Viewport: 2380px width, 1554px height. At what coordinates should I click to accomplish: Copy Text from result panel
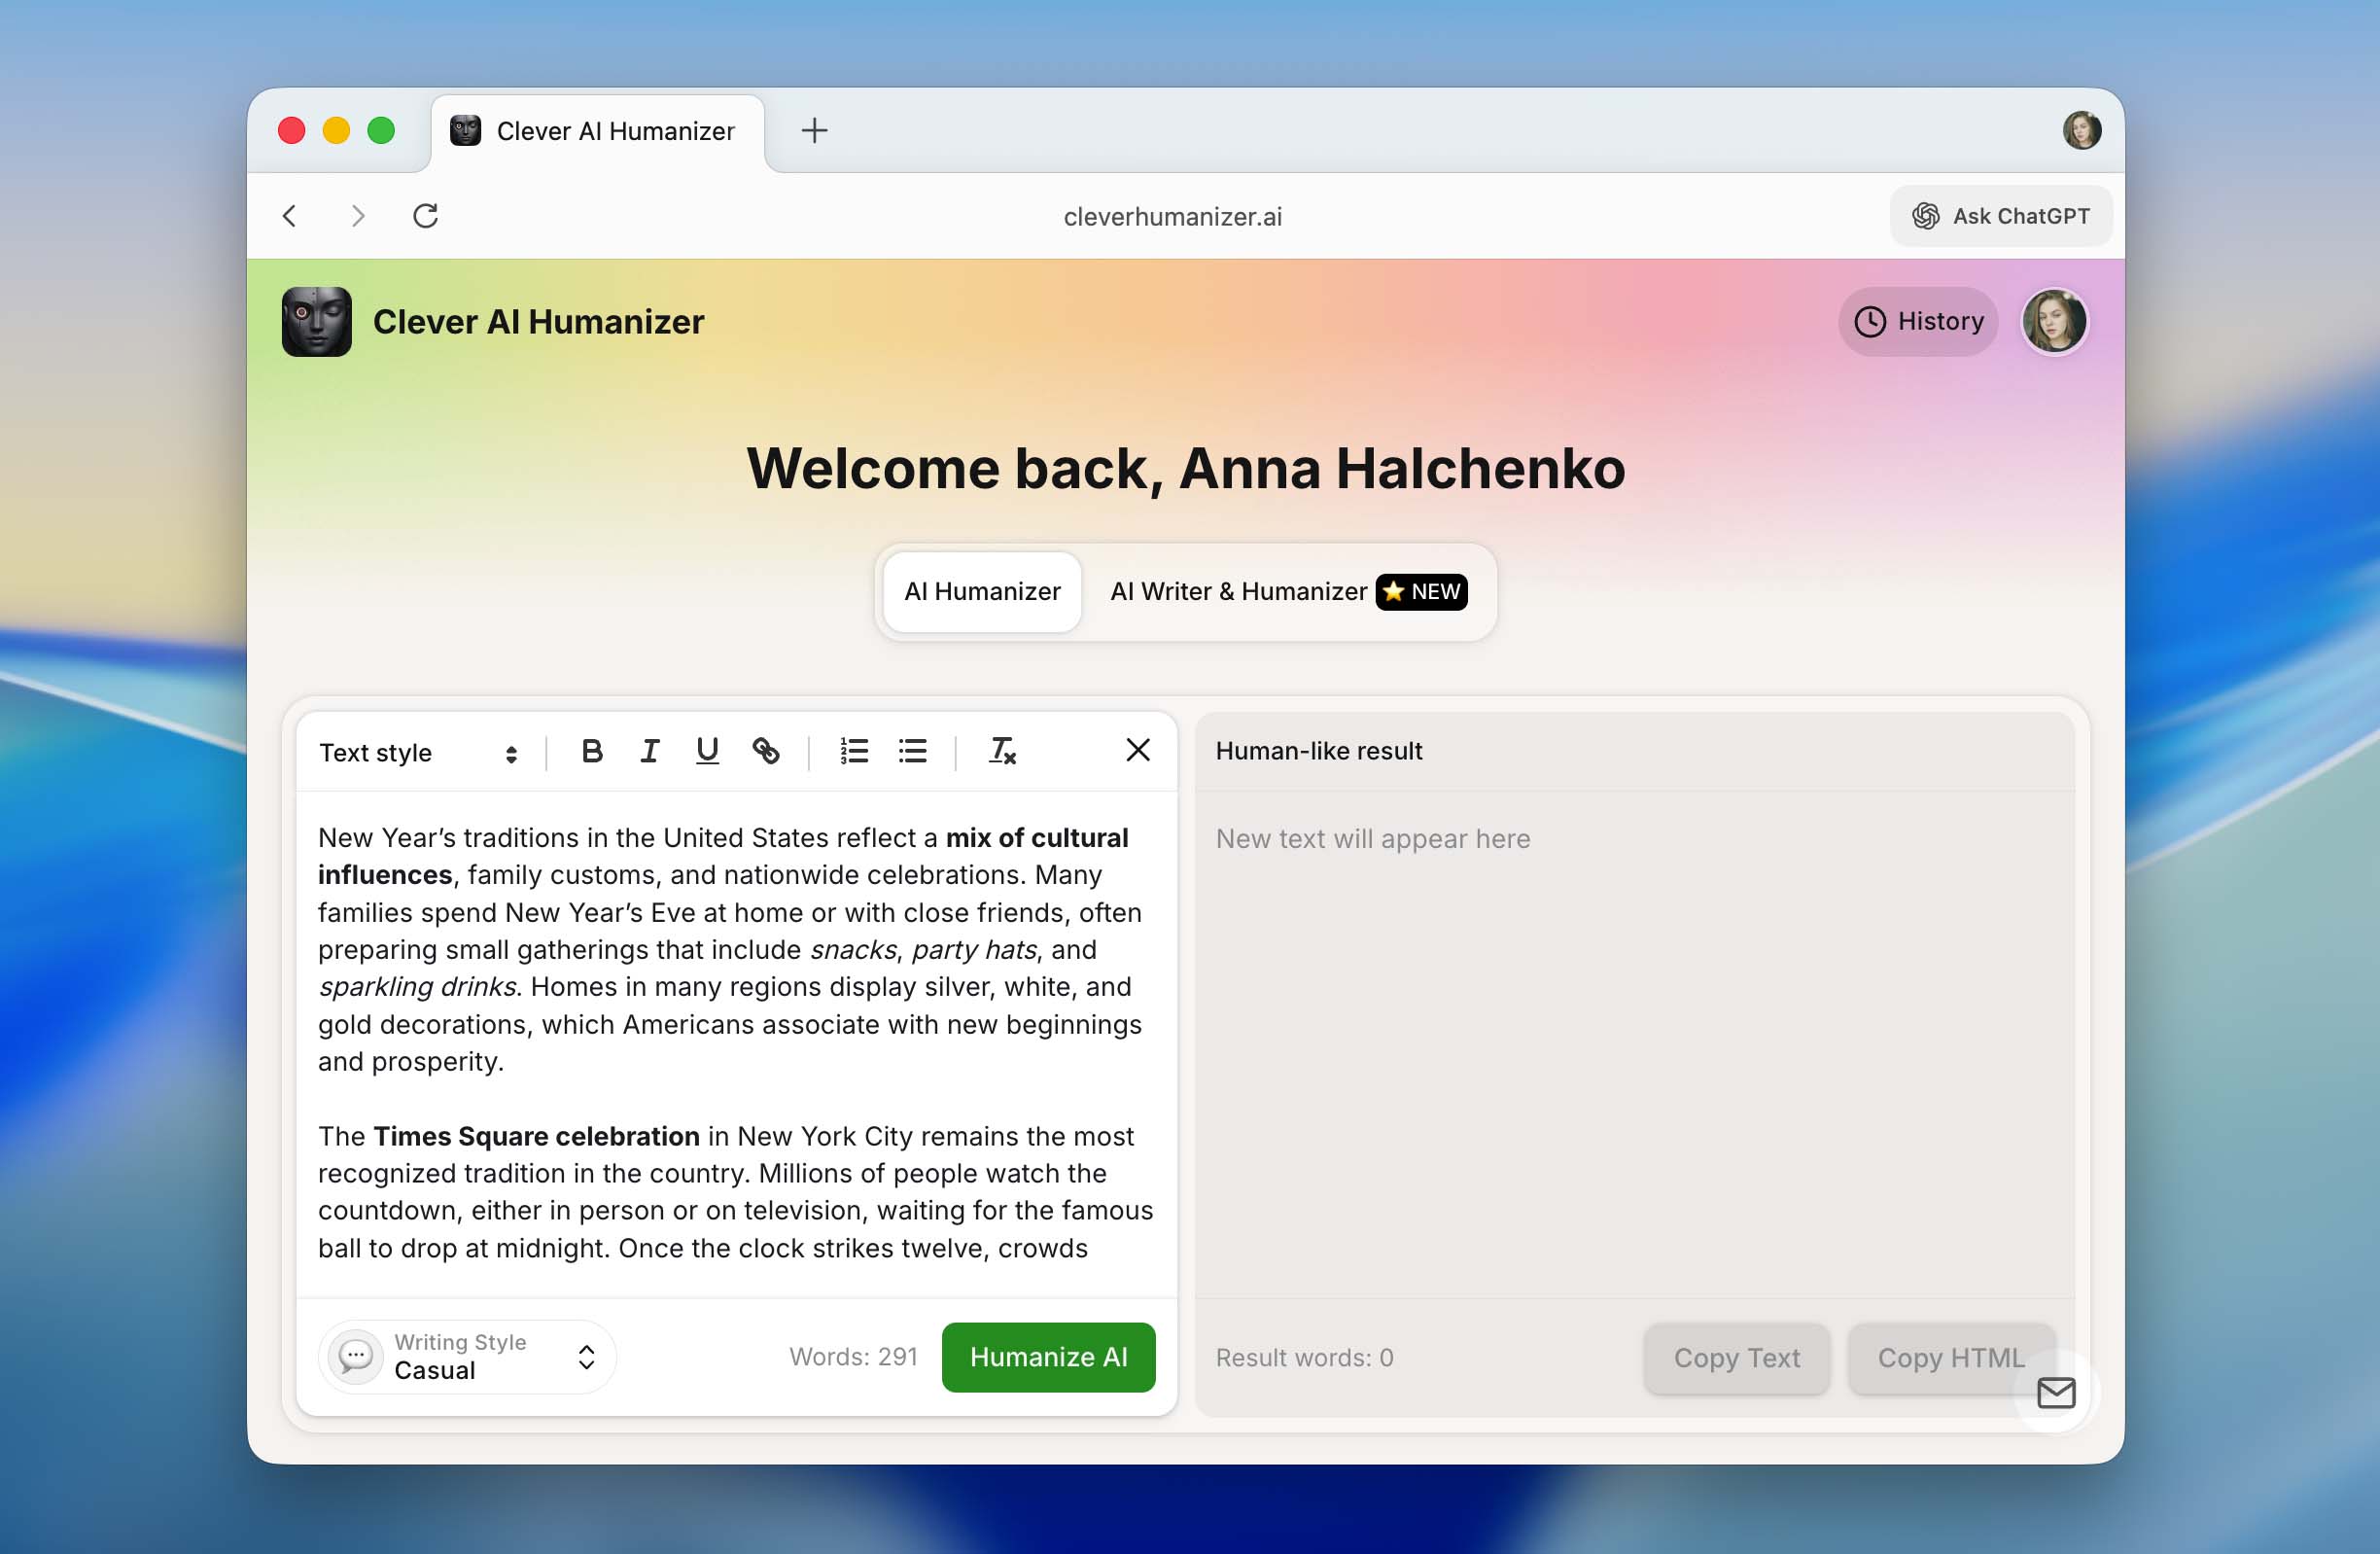click(1737, 1358)
